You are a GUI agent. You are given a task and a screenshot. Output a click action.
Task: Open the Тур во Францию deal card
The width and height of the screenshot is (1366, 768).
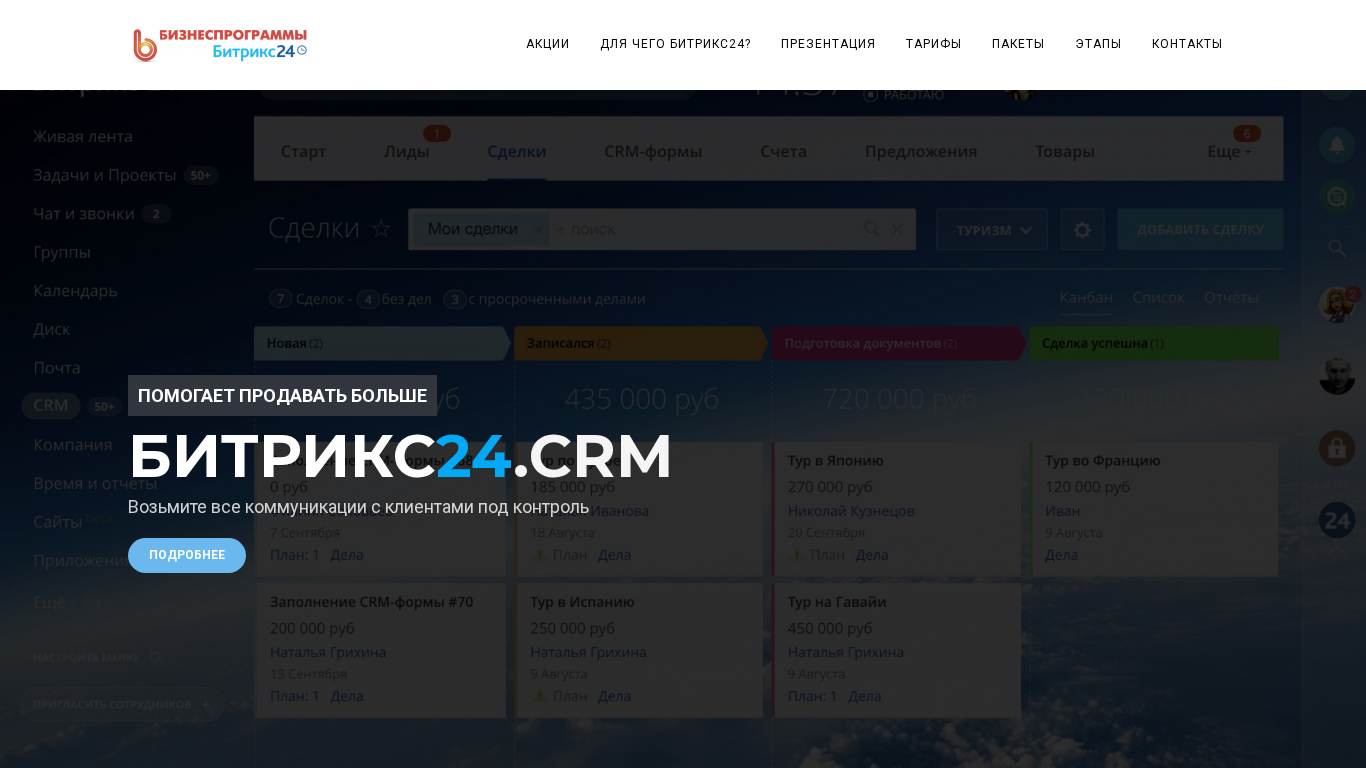(1155, 509)
